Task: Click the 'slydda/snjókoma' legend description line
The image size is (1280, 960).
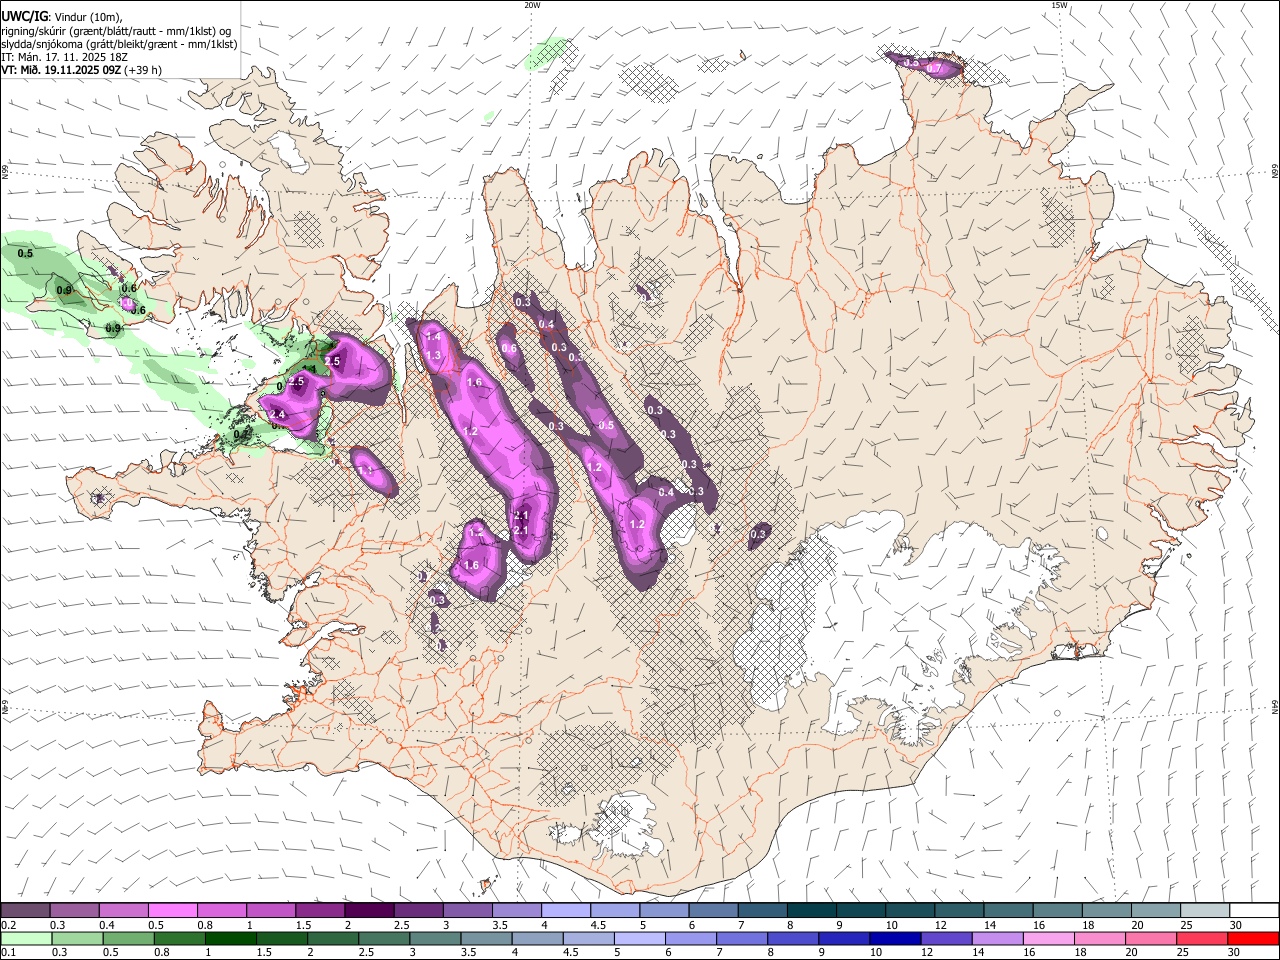Action: (119, 44)
